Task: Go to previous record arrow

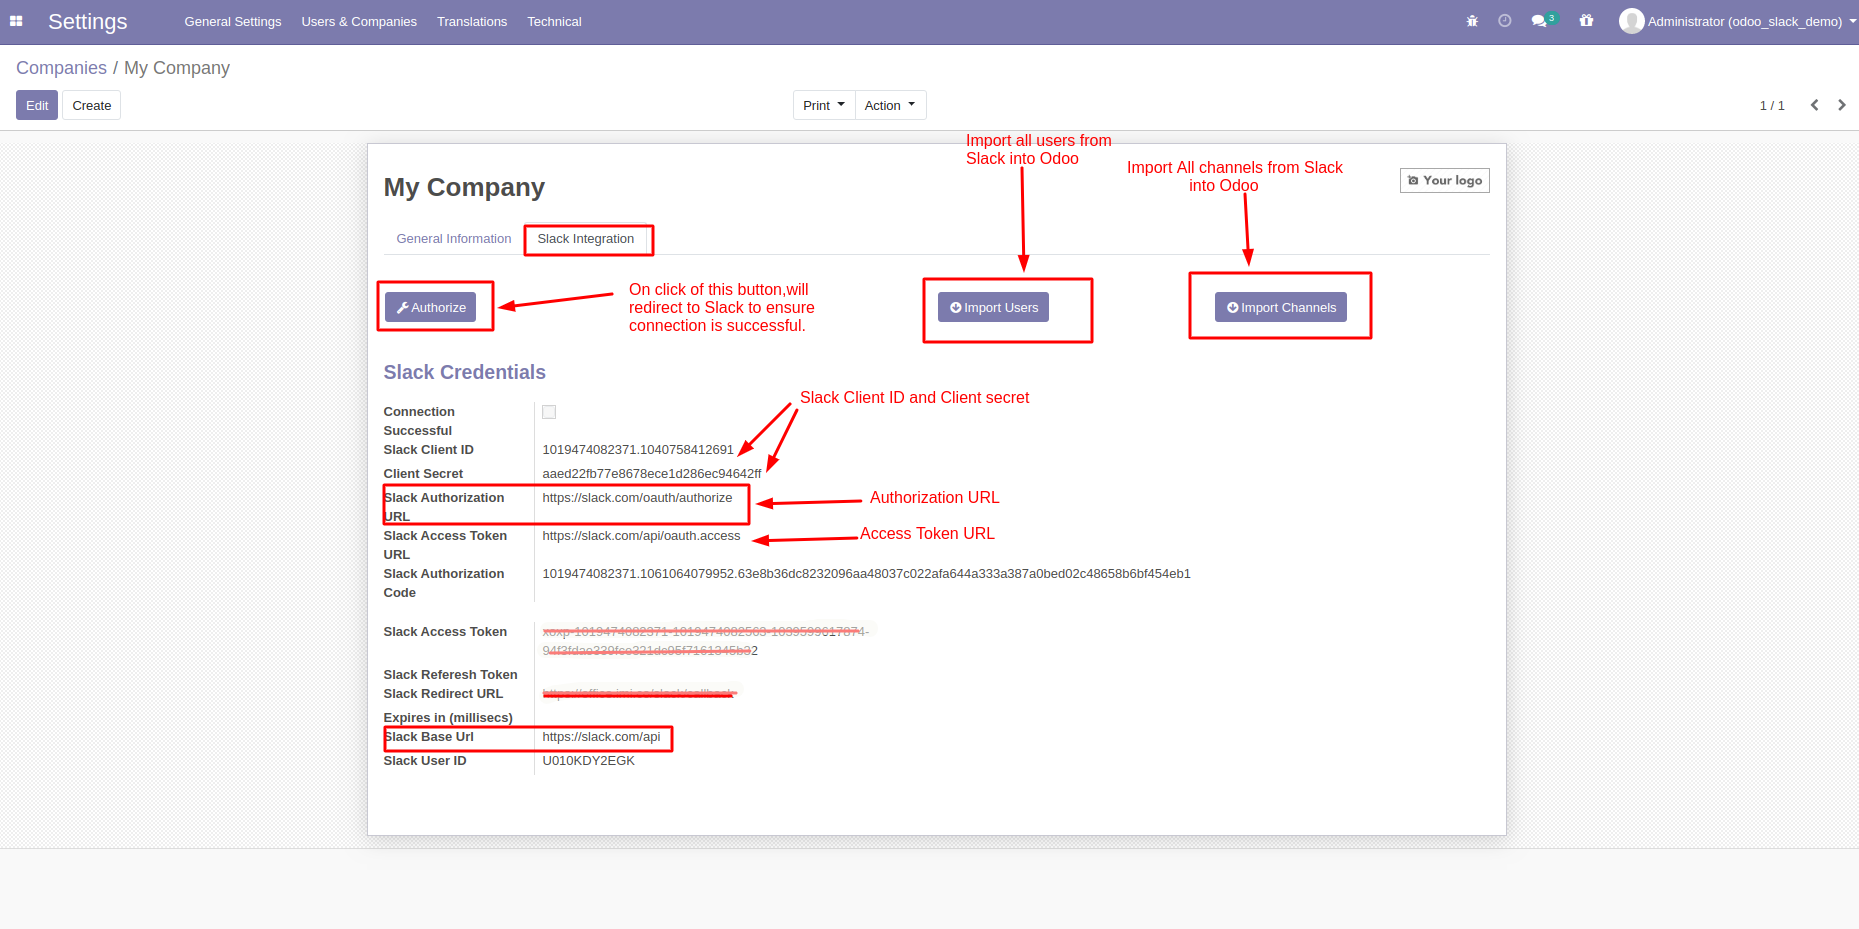Action: [x=1814, y=105]
